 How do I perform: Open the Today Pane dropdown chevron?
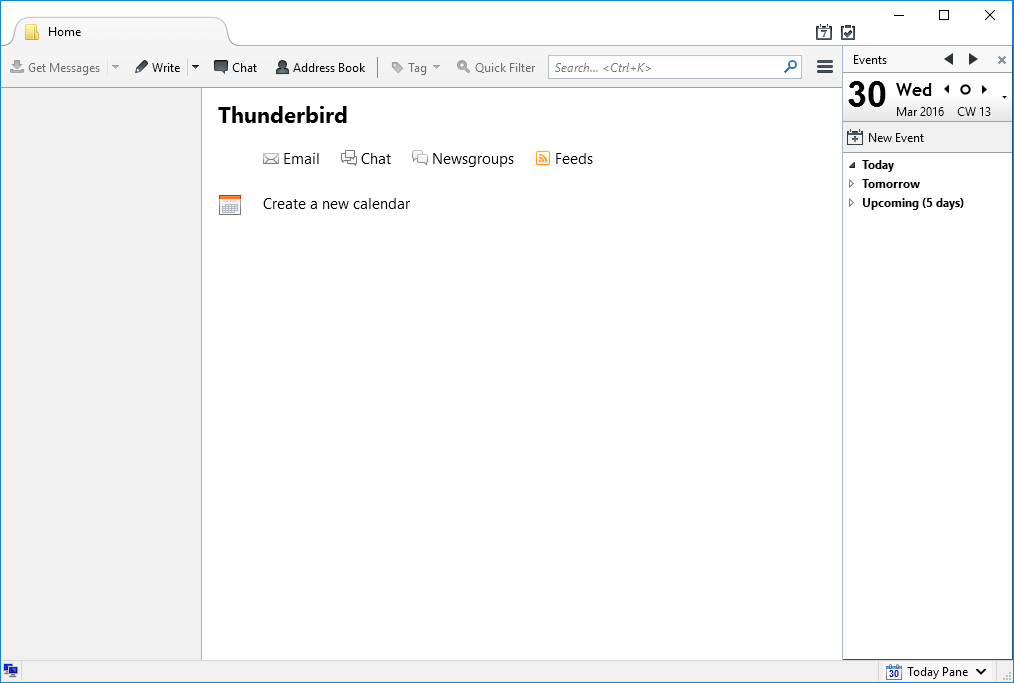click(981, 672)
